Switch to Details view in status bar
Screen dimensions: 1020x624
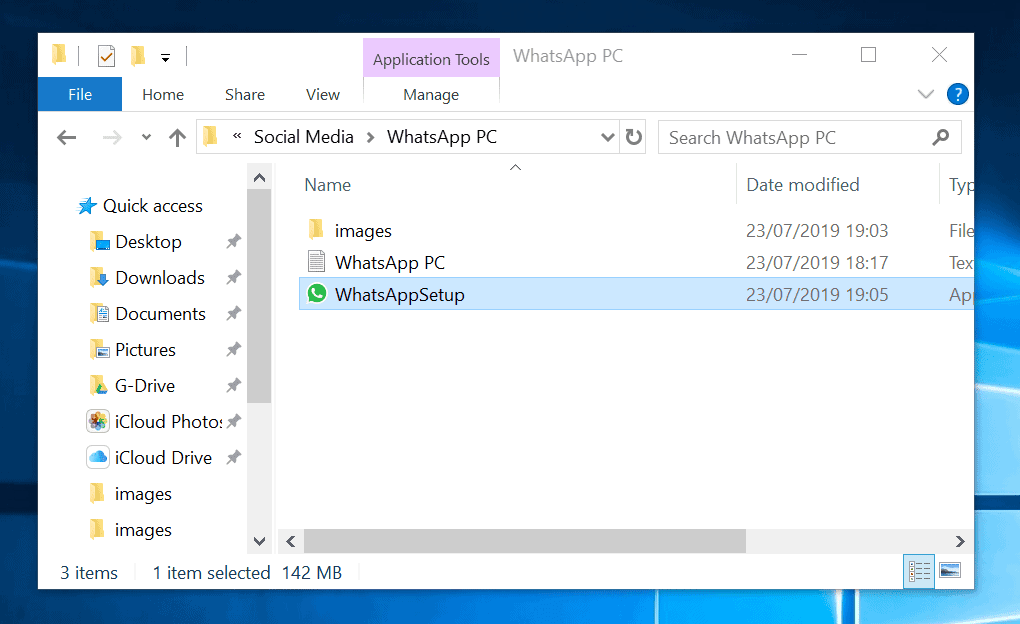coord(919,571)
